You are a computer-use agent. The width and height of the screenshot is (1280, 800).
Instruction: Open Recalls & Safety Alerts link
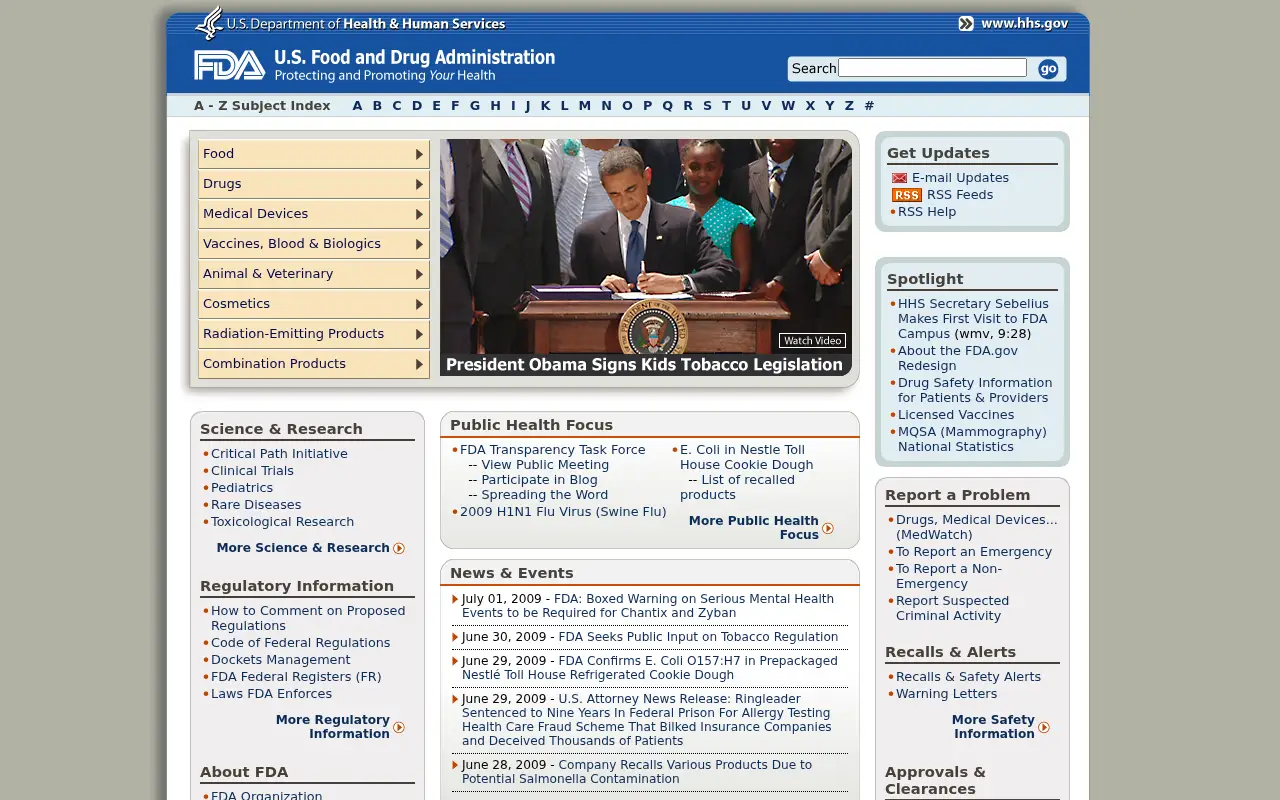tap(968, 677)
